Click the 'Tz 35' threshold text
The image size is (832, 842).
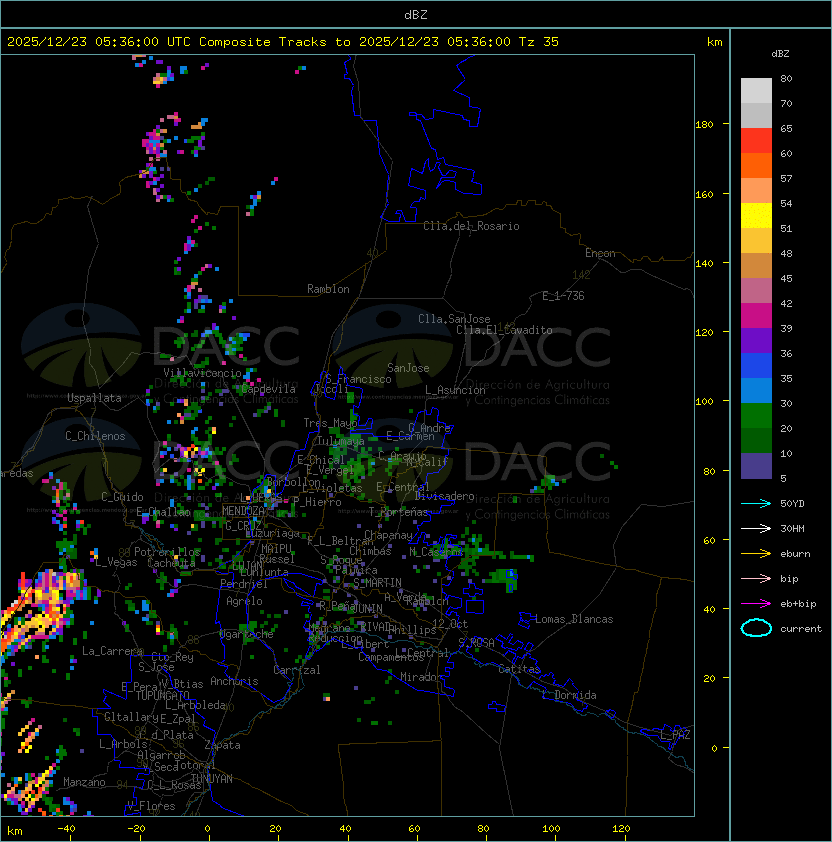tap(539, 42)
